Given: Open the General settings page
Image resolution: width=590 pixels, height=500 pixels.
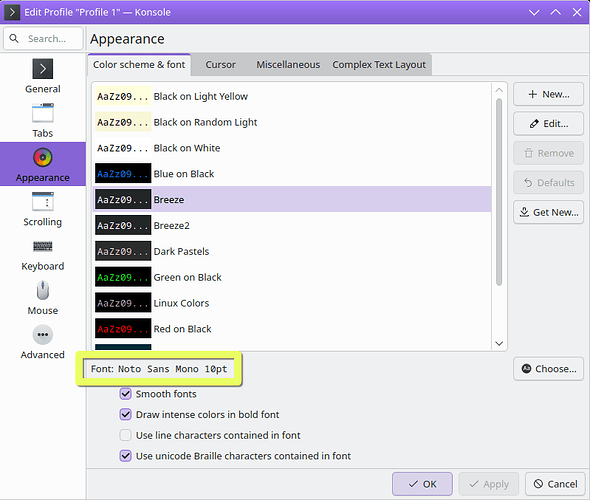Looking at the screenshot, I should pos(43,76).
